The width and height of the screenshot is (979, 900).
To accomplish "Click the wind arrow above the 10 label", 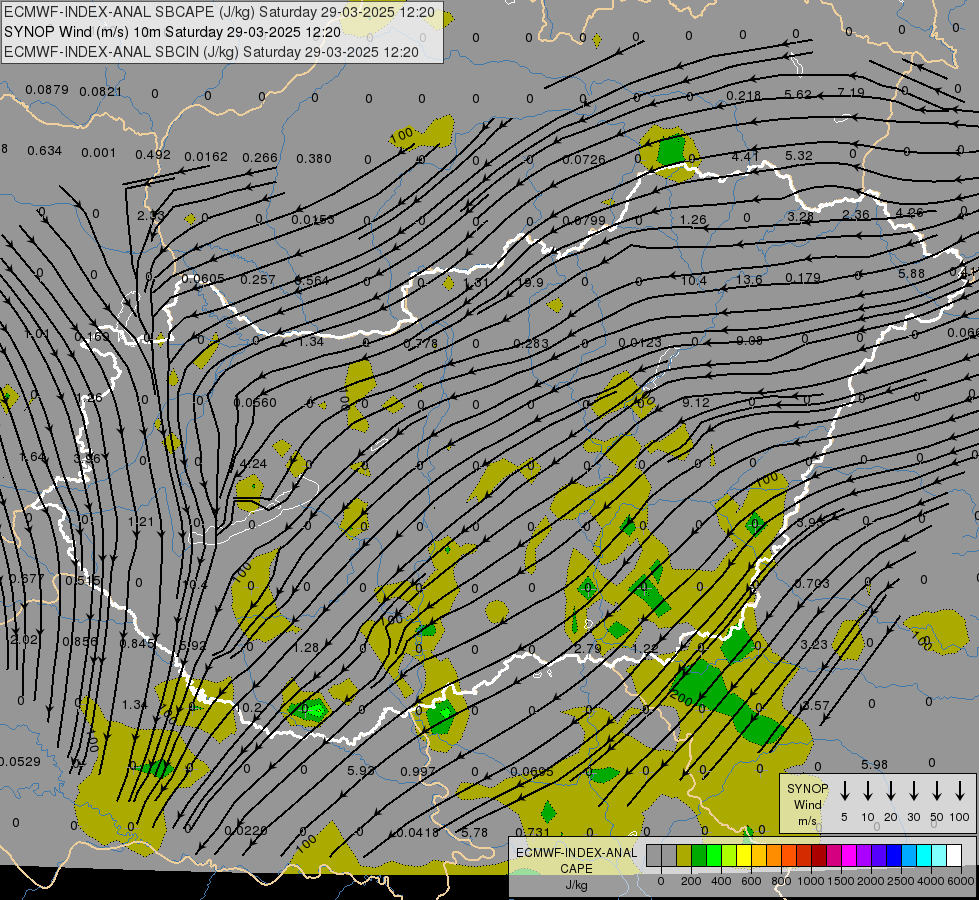I will (868, 790).
